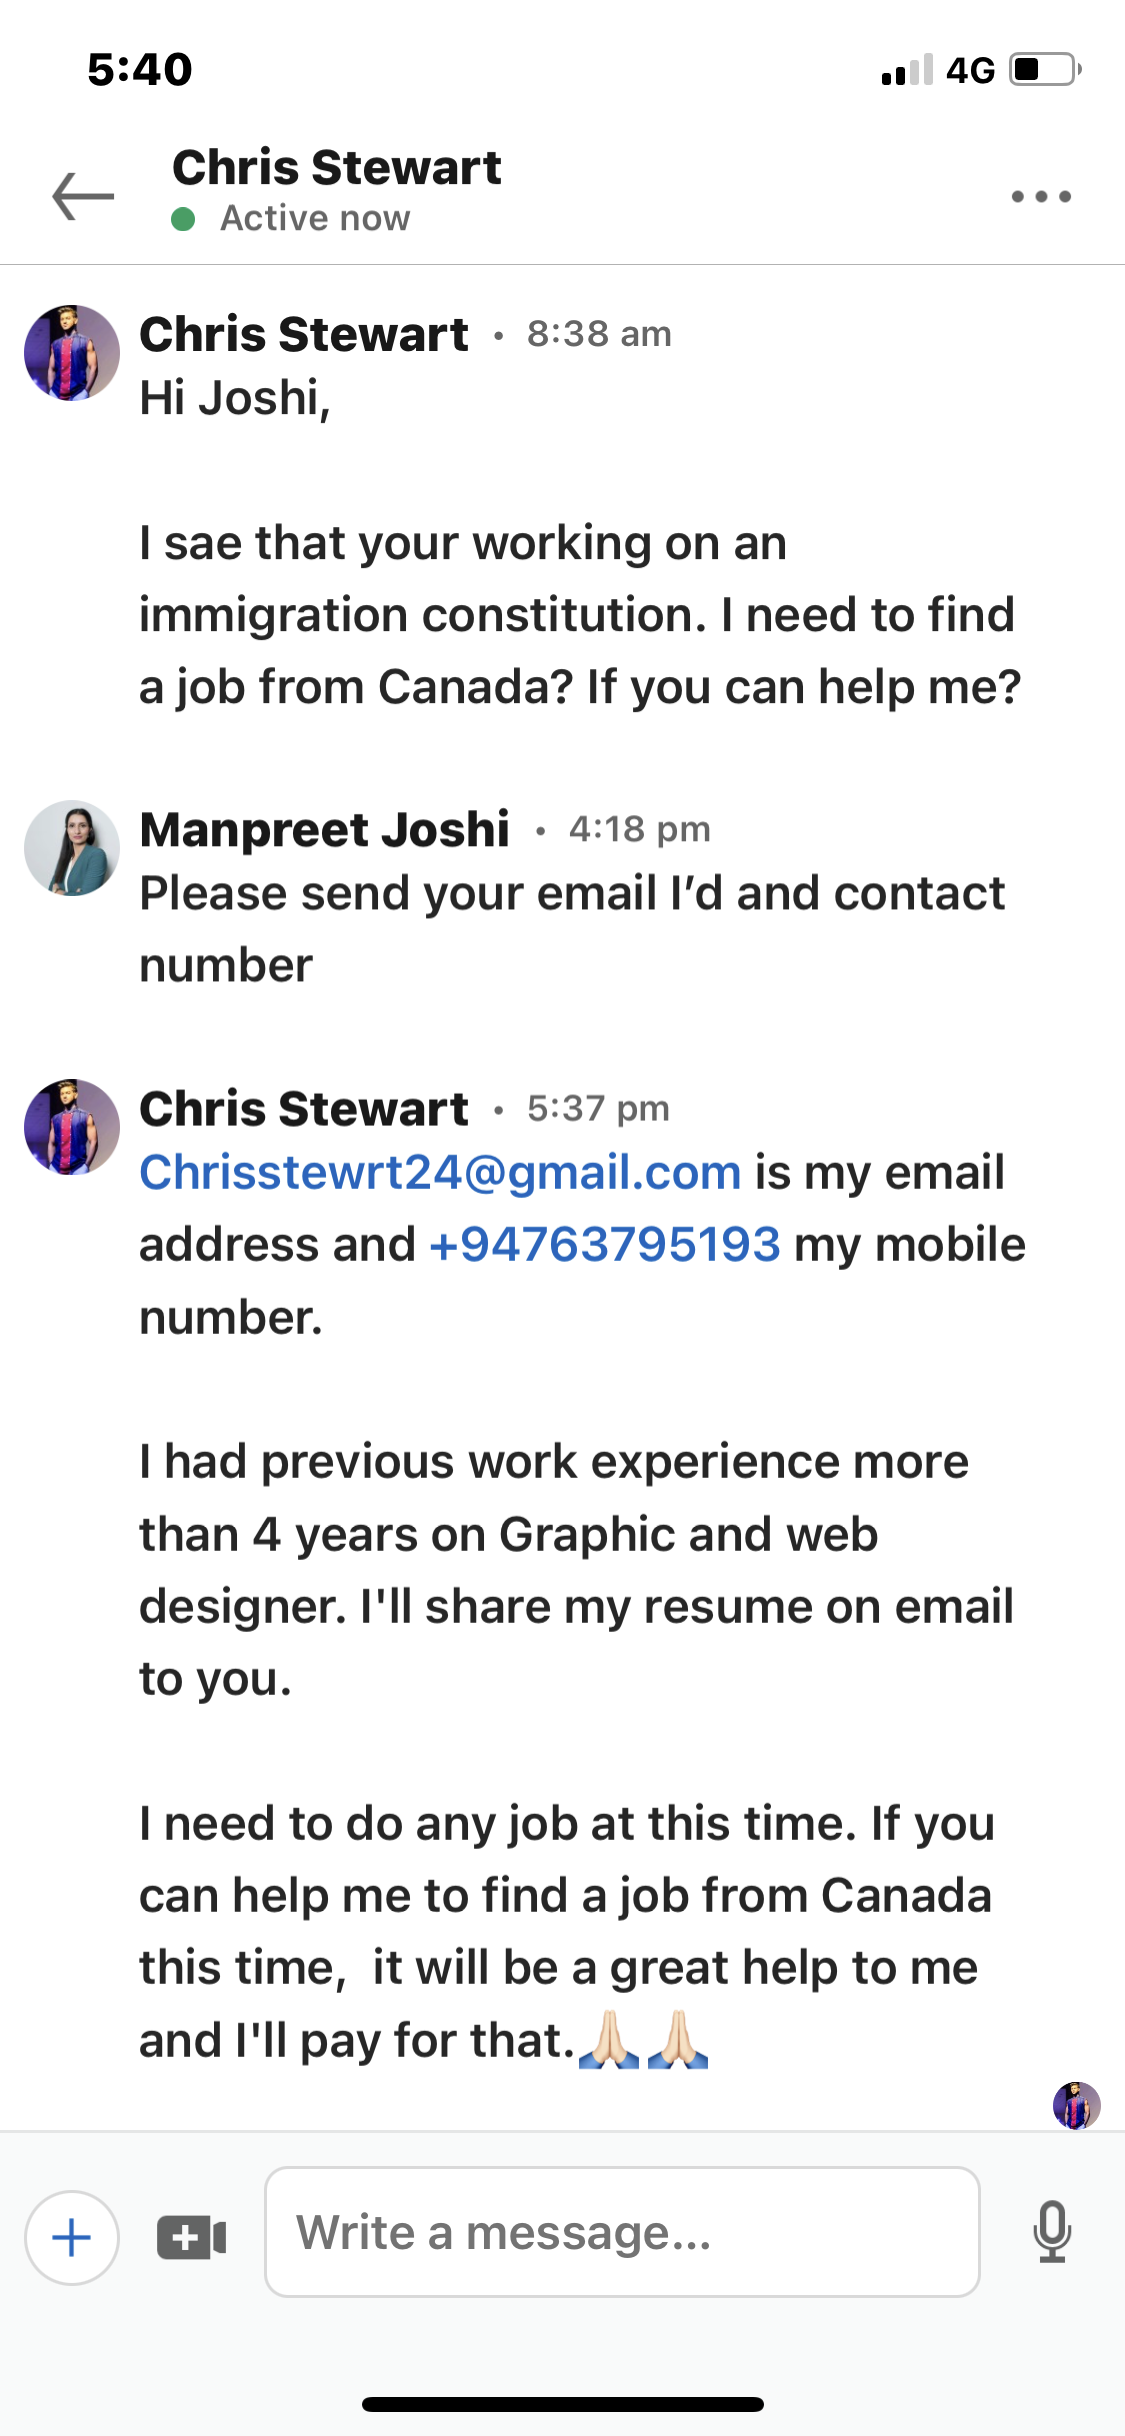Open the three-dot conversation options menu

1041,196
